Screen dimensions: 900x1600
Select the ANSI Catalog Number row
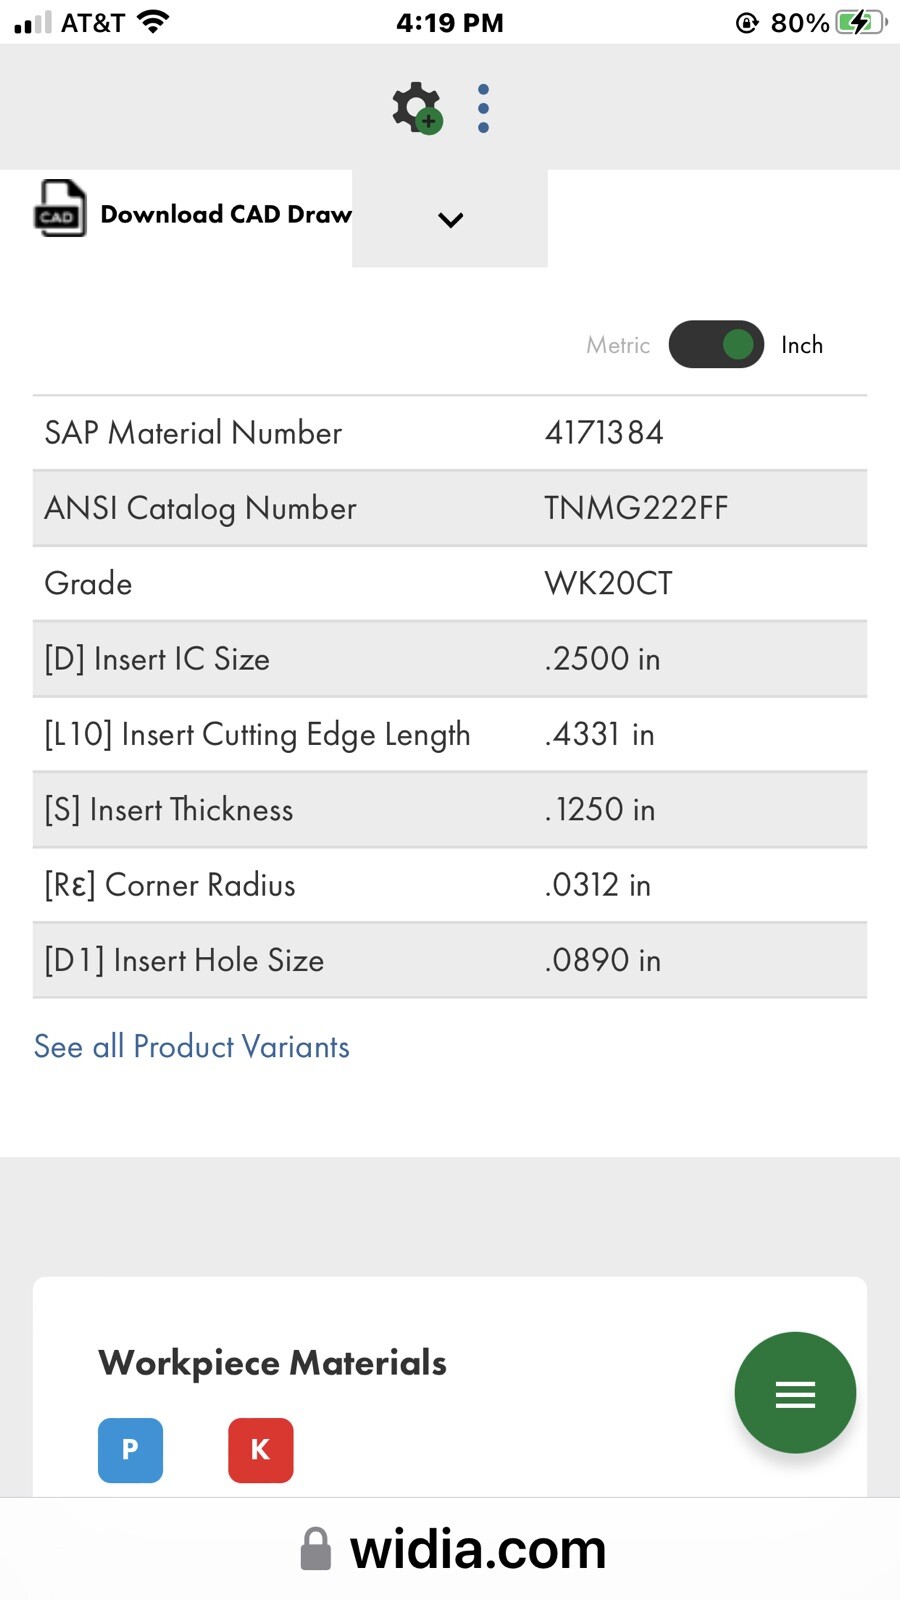[x=450, y=508]
